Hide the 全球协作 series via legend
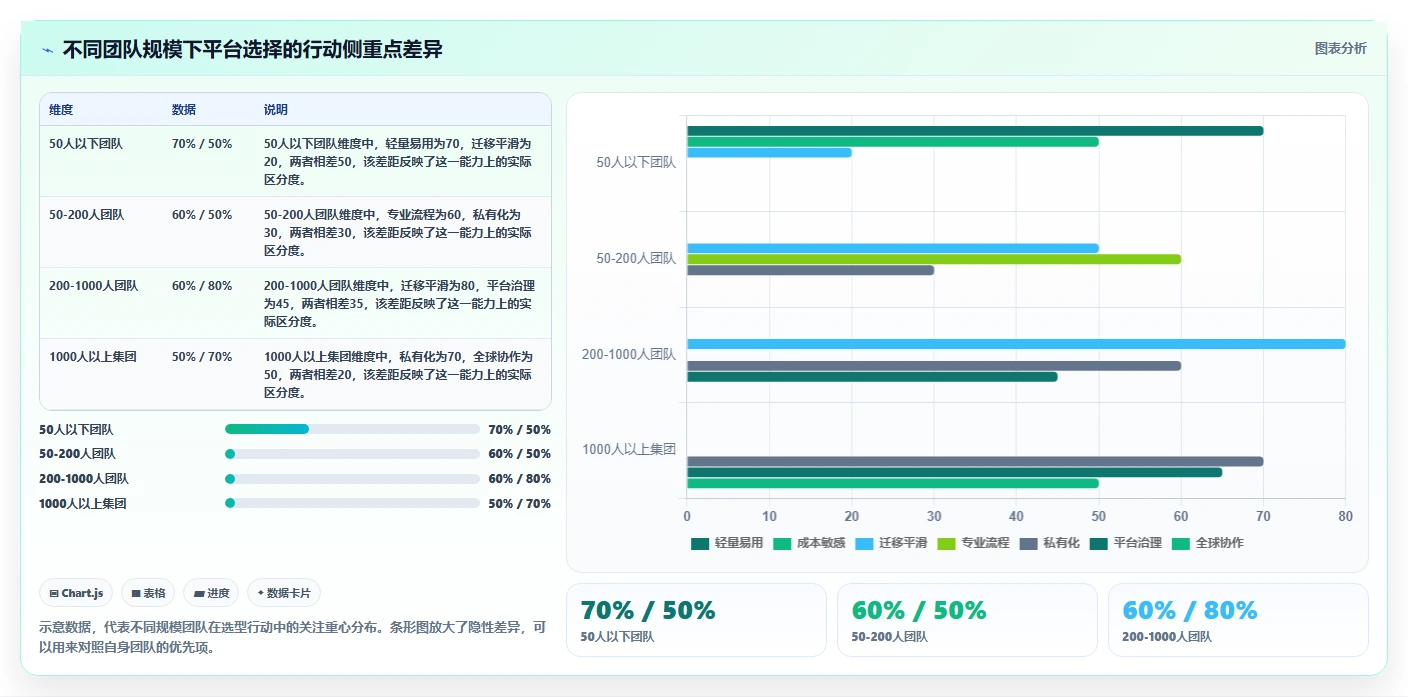The height and width of the screenshot is (697, 1408). pyautogui.click(x=1207, y=543)
